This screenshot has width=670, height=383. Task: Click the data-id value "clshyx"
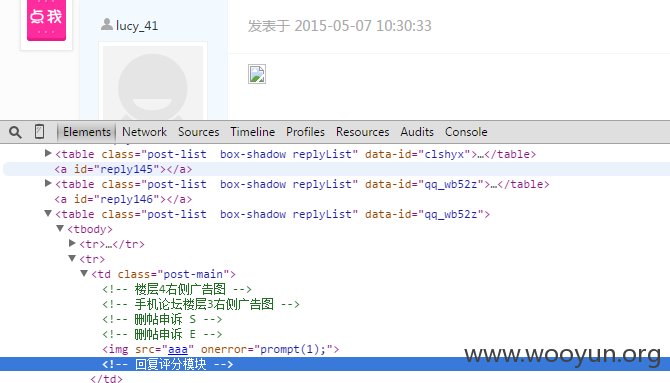444,154
